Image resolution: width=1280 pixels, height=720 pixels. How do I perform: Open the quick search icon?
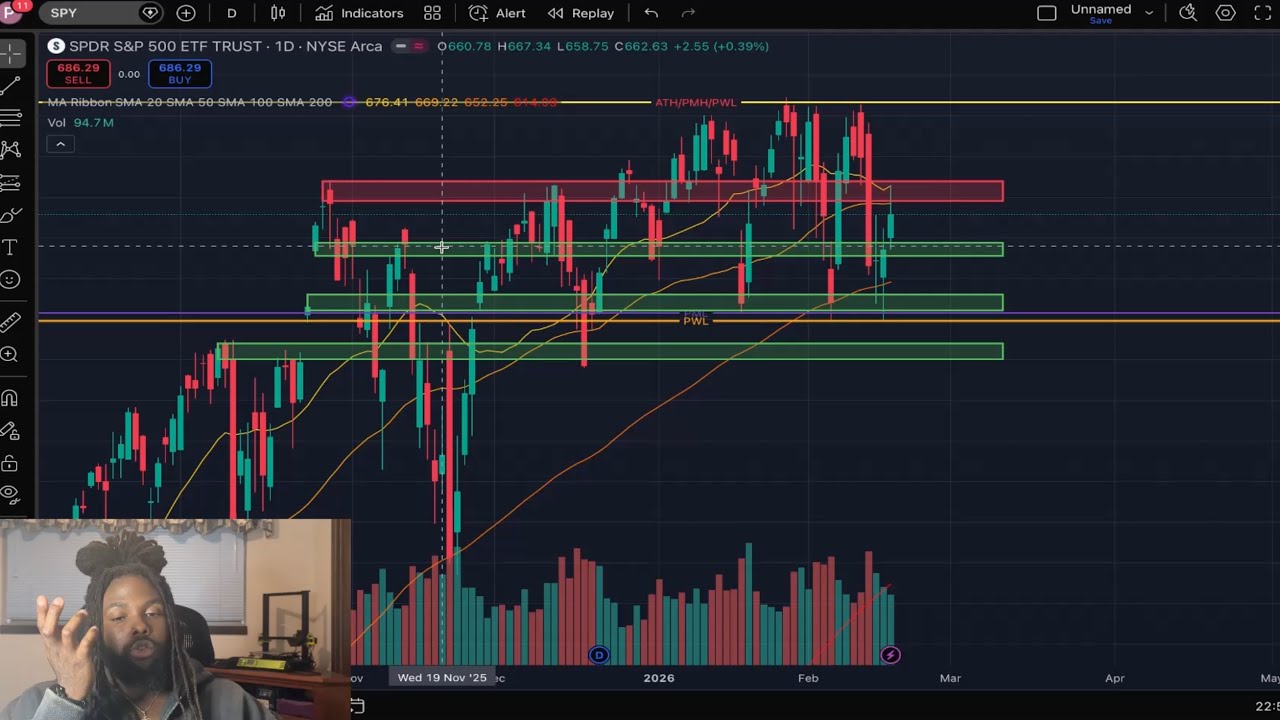pos(1188,13)
